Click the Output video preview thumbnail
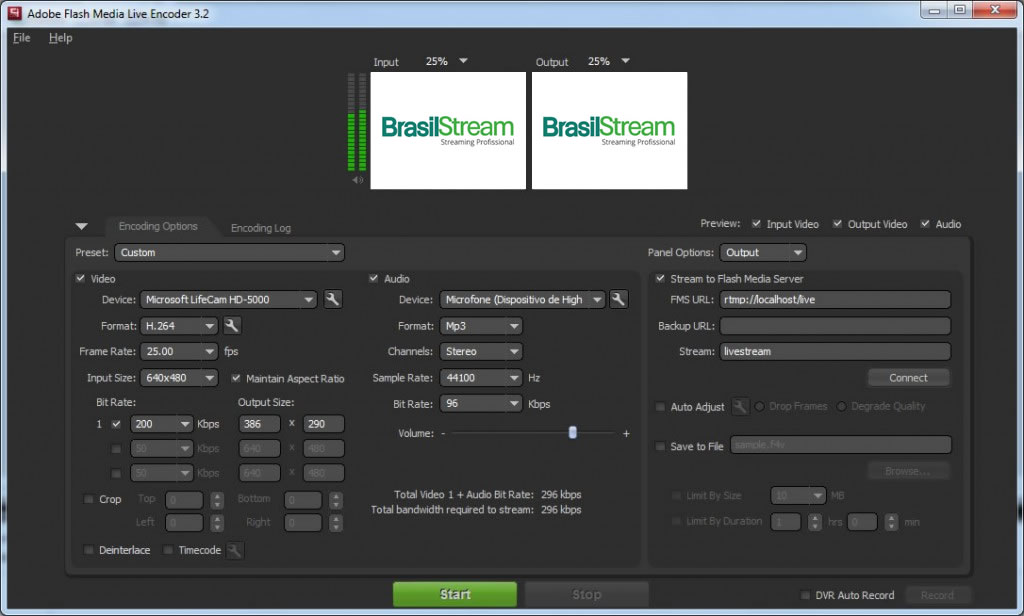 (609, 131)
